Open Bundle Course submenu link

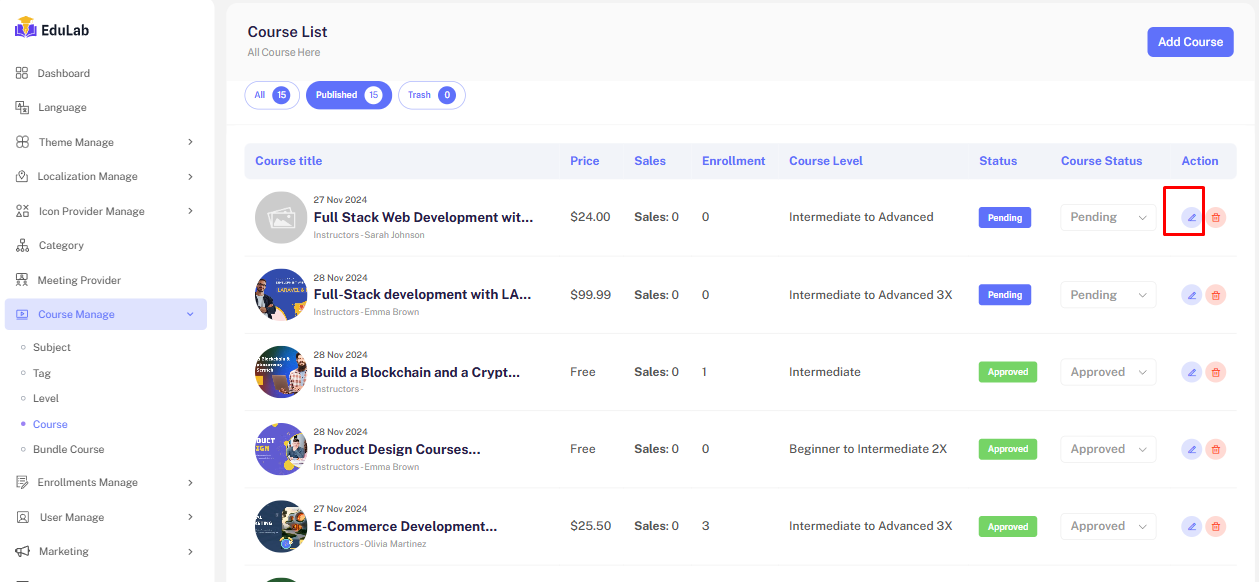[x=68, y=450]
